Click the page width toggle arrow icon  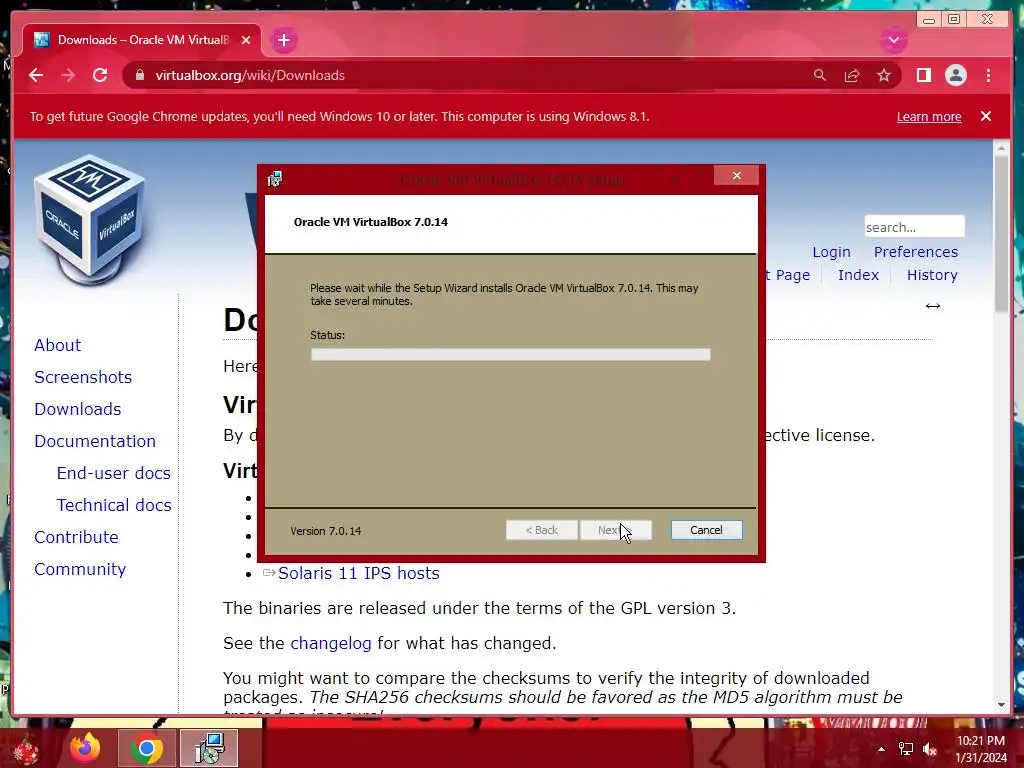933,306
